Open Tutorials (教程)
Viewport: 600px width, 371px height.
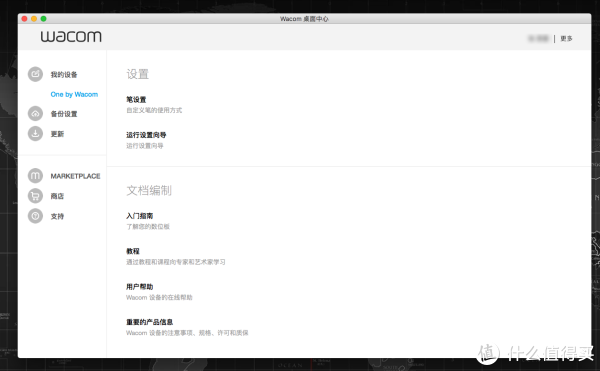133,251
